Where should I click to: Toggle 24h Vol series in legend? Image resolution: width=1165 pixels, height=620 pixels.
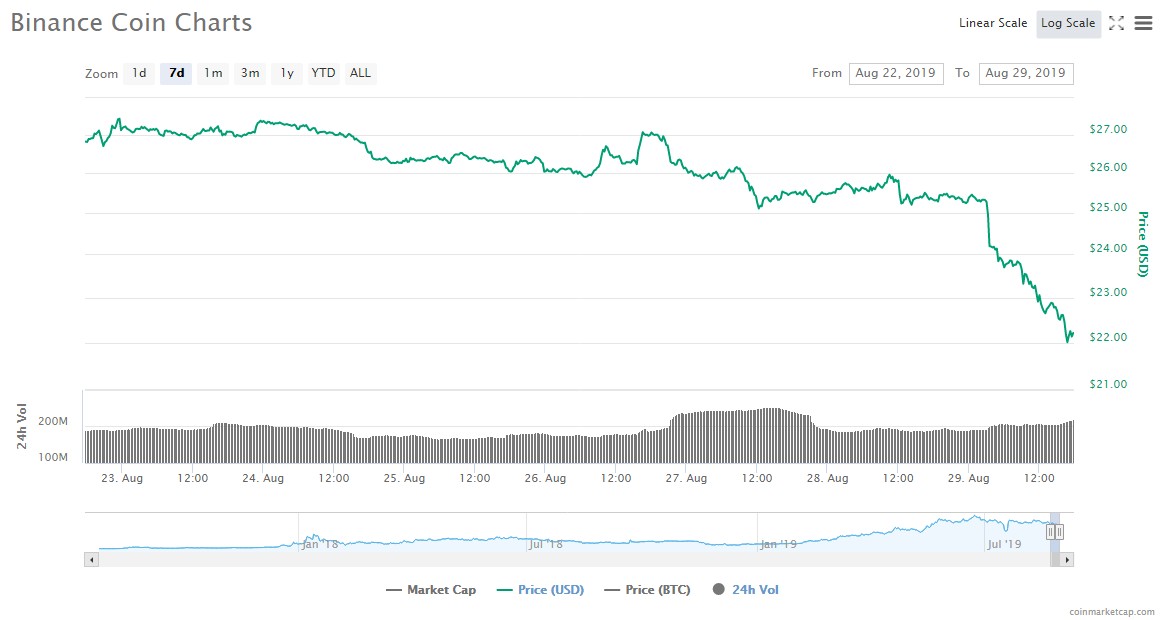[745, 590]
